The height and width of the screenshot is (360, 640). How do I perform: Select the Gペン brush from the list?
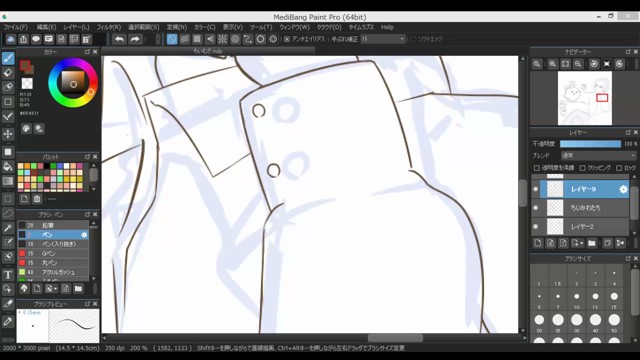(x=53, y=253)
